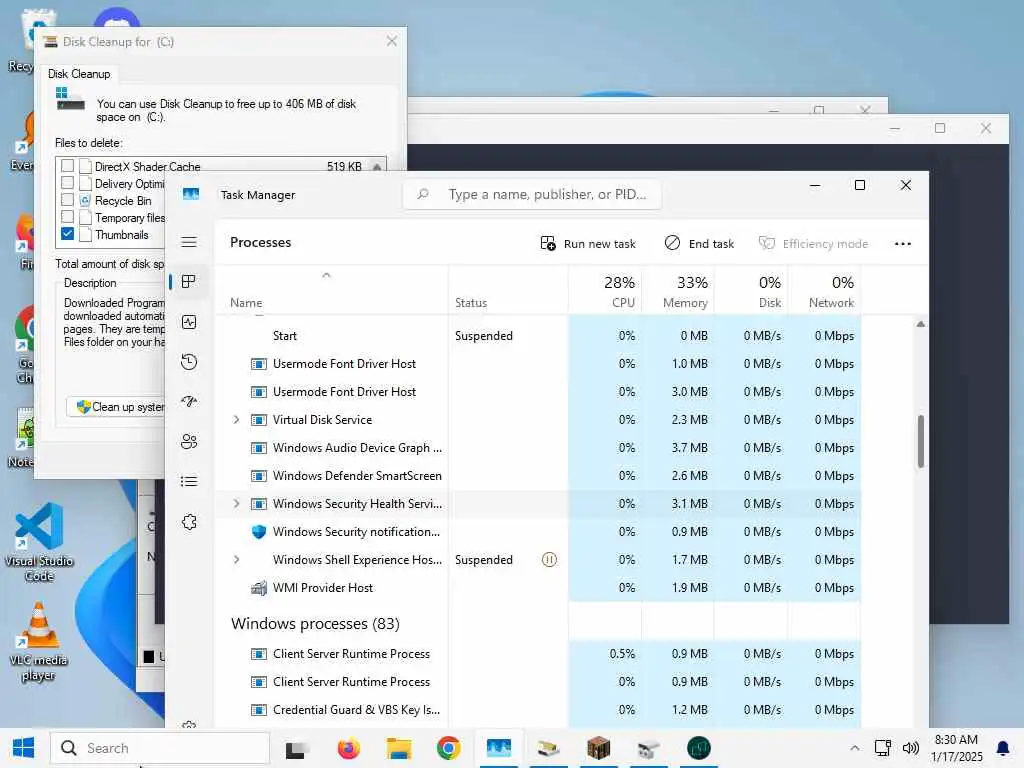Check DirectX Shader Cache in Disk Cleanup
Viewport: 1024px width, 768px height.
[67, 166]
